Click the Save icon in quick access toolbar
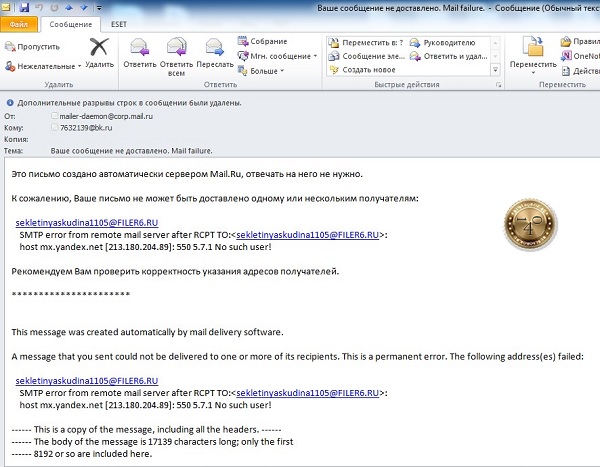600x467 pixels. point(24,7)
